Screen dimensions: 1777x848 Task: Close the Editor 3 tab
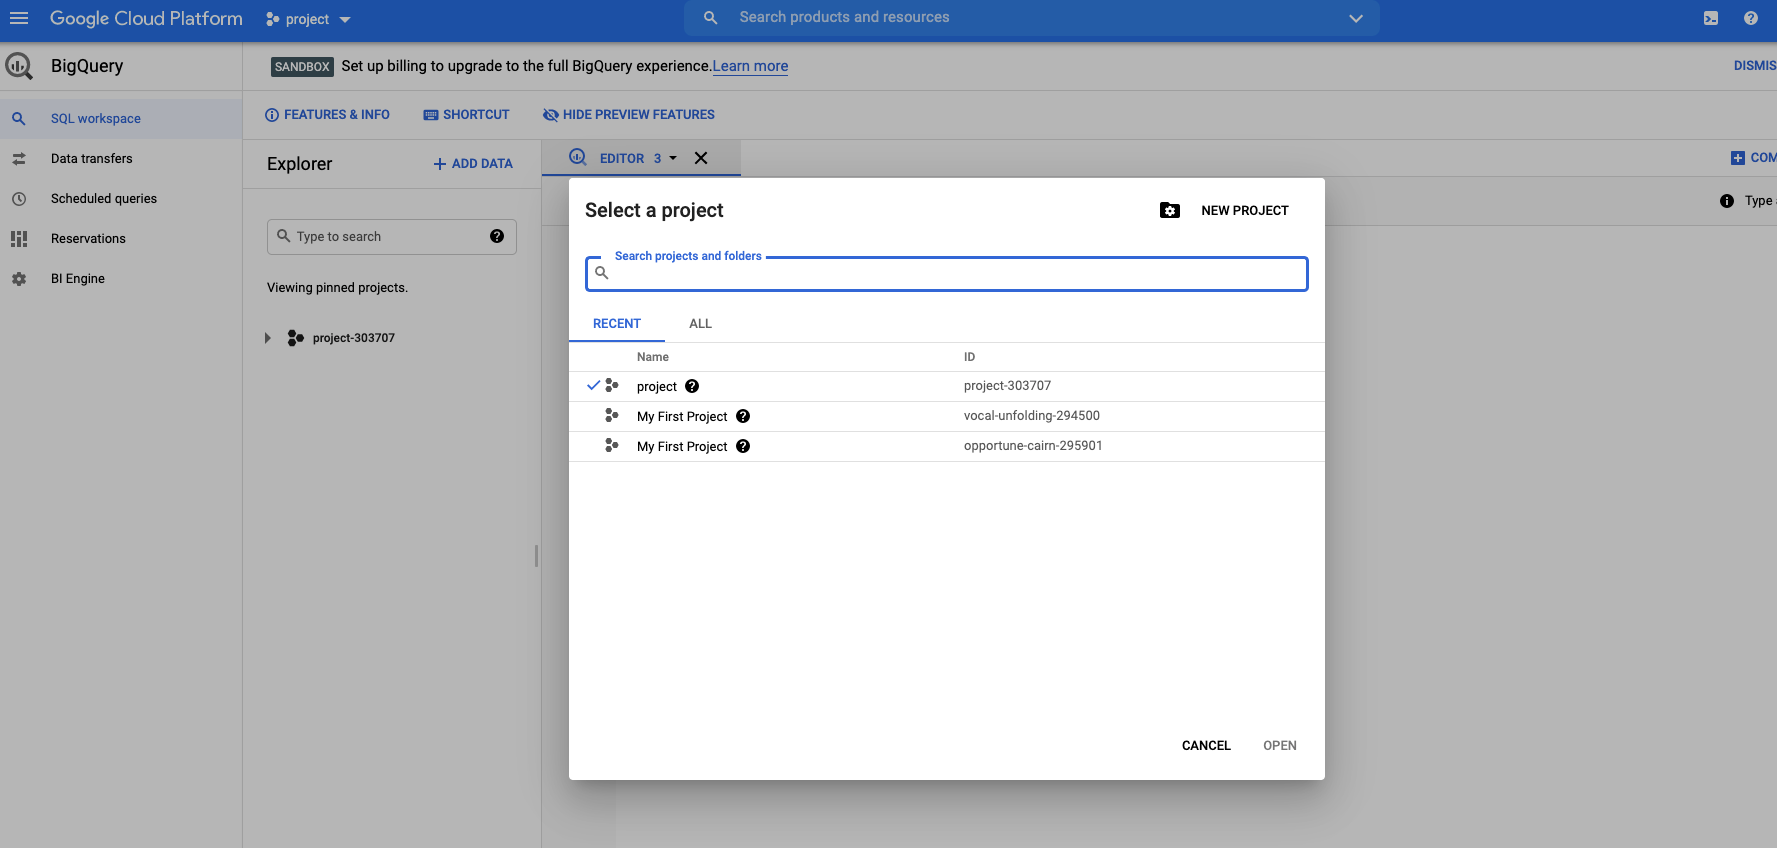pos(701,158)
